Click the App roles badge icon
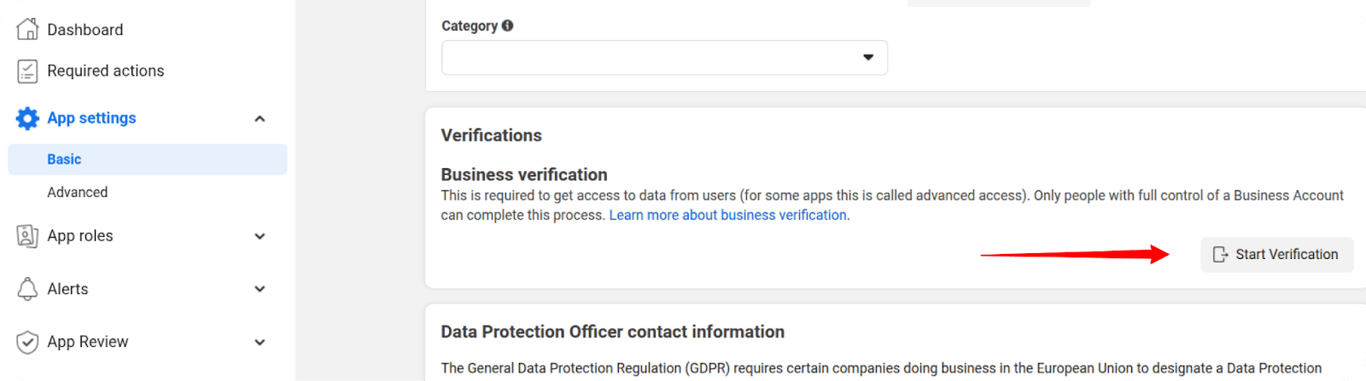Image resolution: width=1366 pixels, height=381 pixels. point(28,236)
